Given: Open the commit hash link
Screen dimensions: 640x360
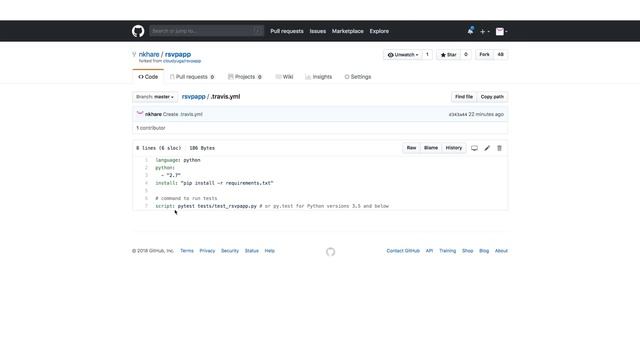Looking at the screenshot, I should click(458, 115).
